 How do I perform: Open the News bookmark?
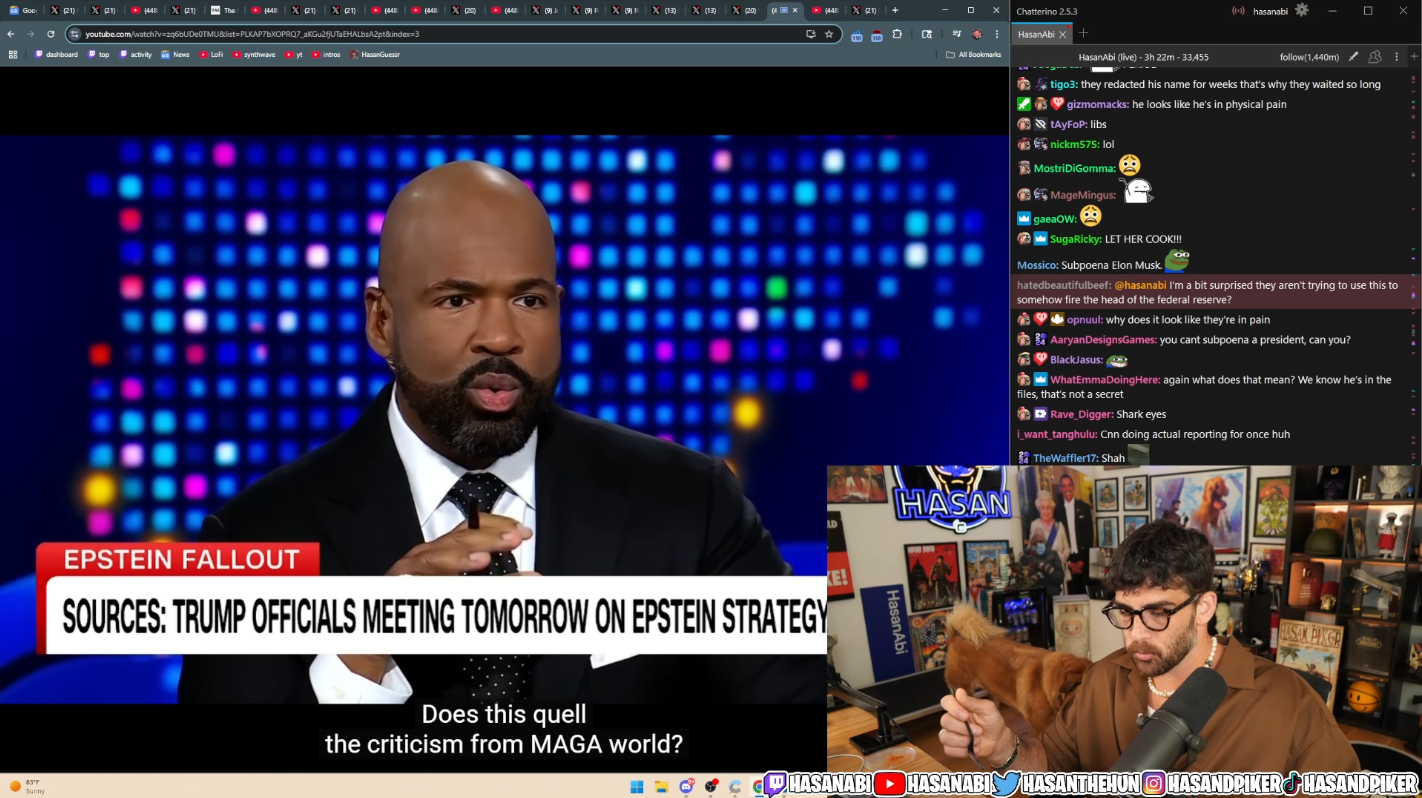175,55
